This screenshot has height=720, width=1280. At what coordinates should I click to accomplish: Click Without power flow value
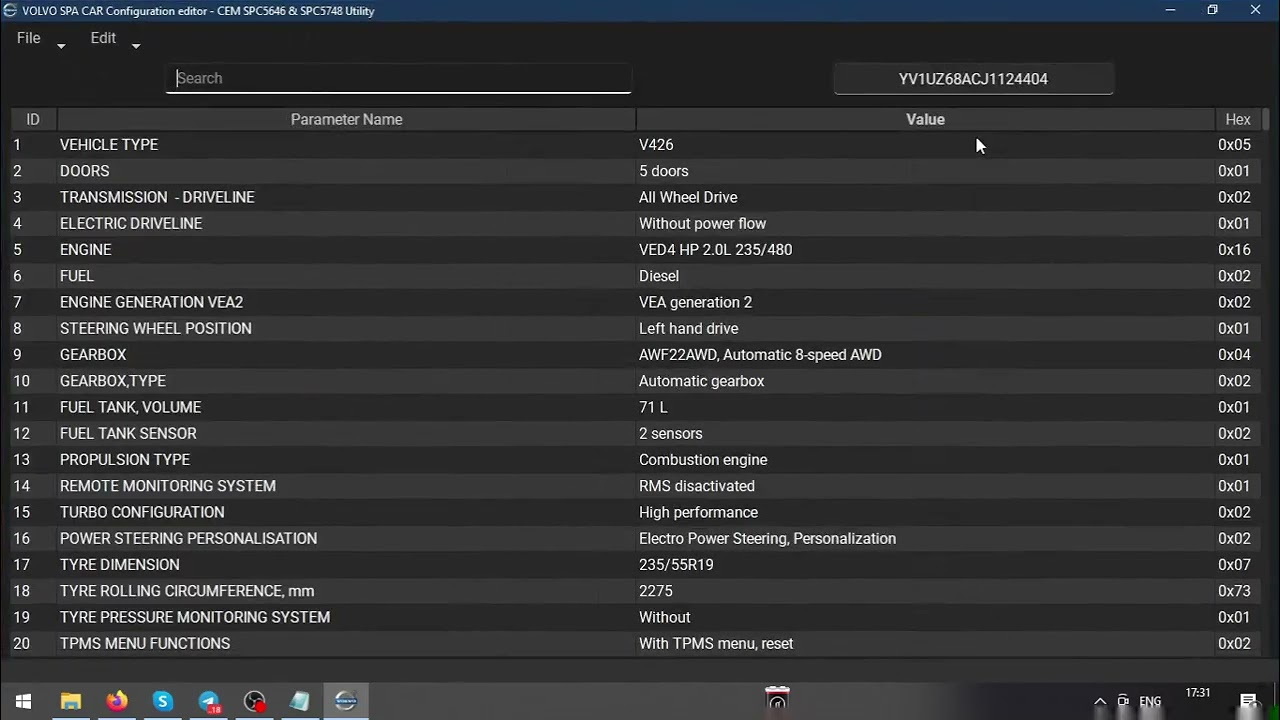pos(703,223)
